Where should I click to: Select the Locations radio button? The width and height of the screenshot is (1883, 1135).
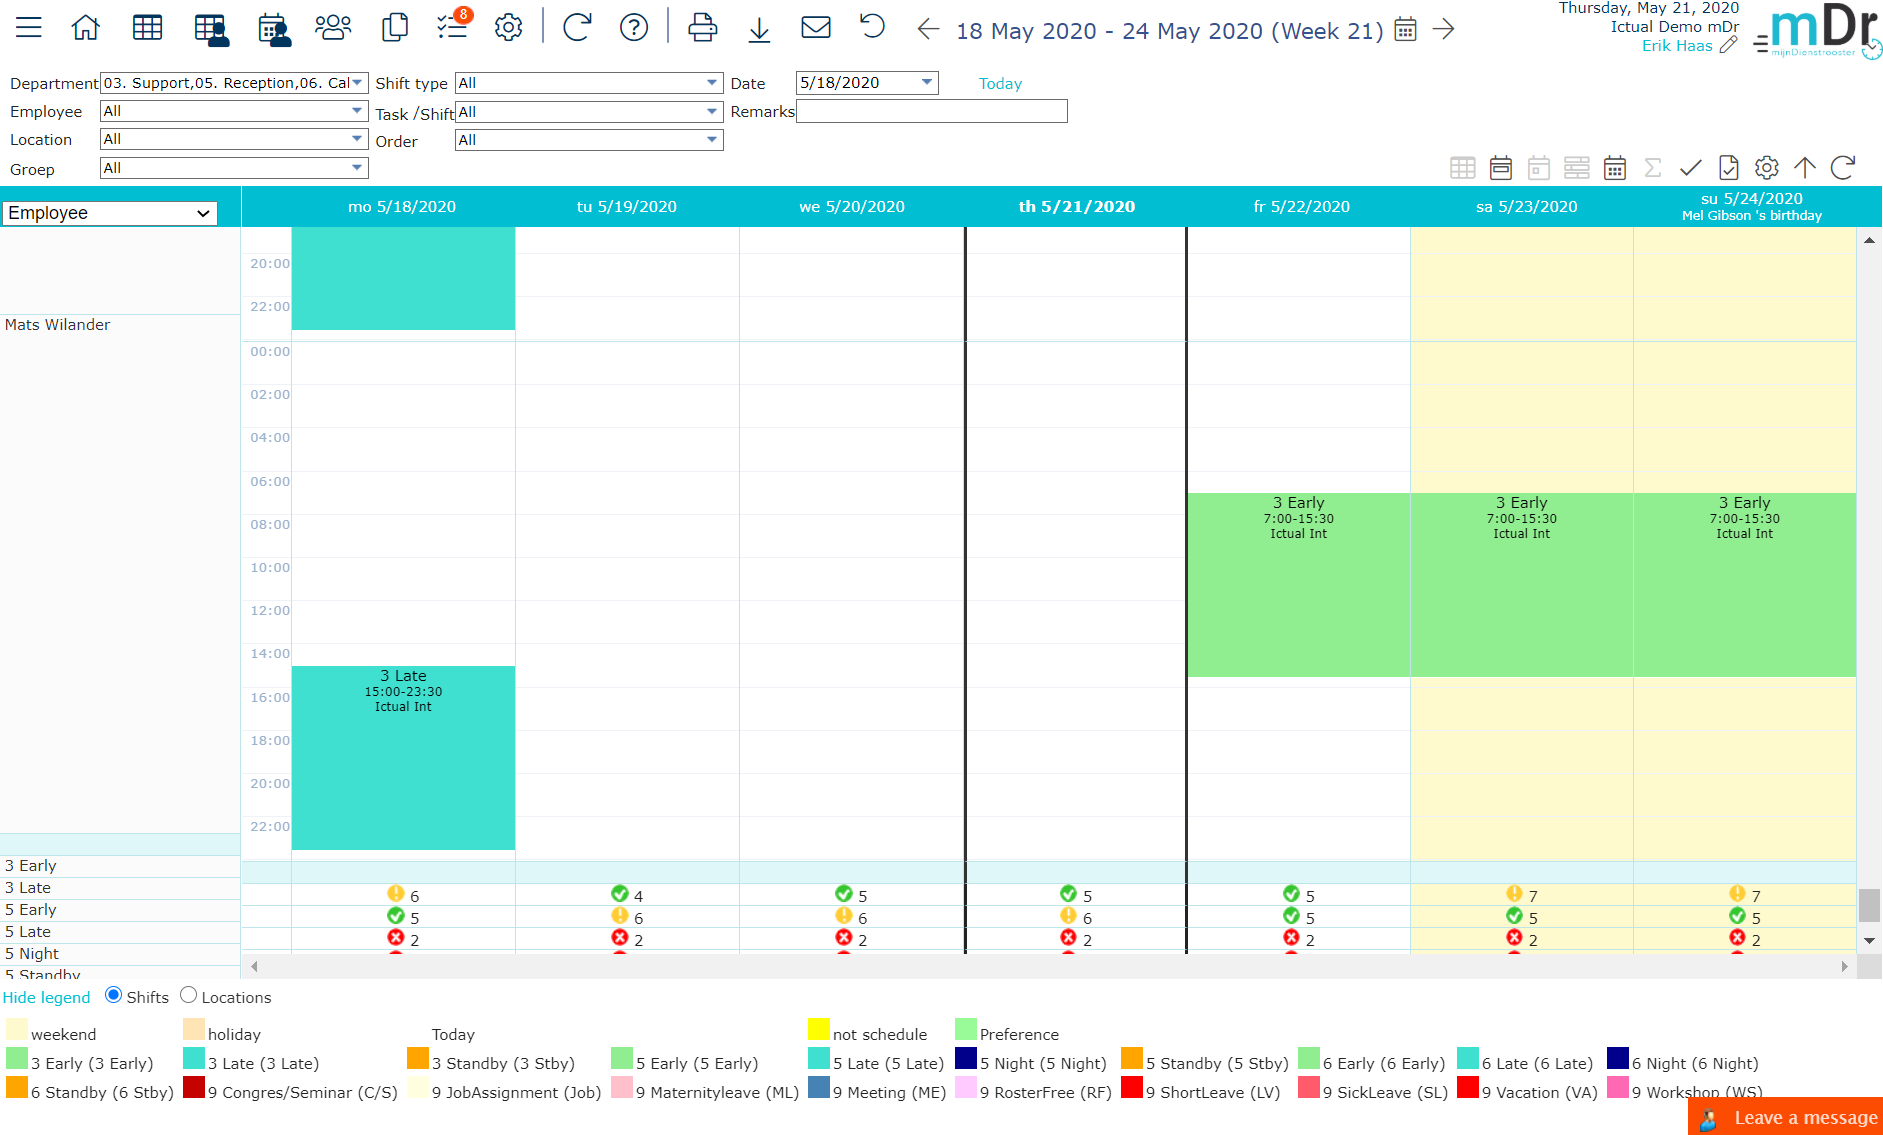pos(188,995)
